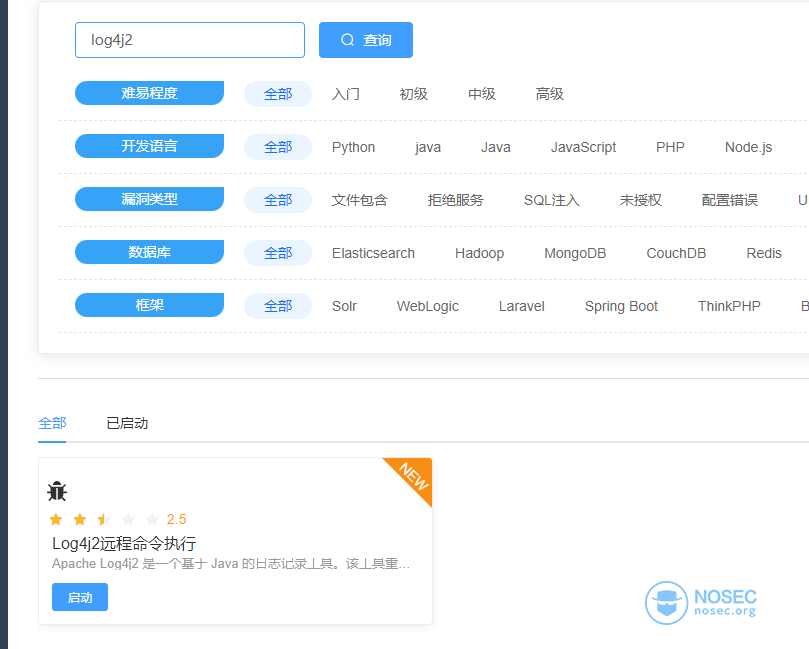Filter by Hadoop database
Image resolution: width=809 pixels, height=649 pixels.
pos(479,253)
